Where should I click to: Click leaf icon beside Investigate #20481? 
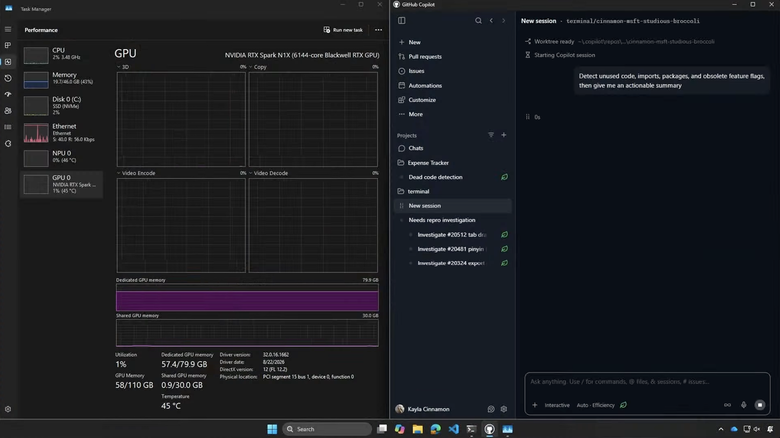(504, 249)
